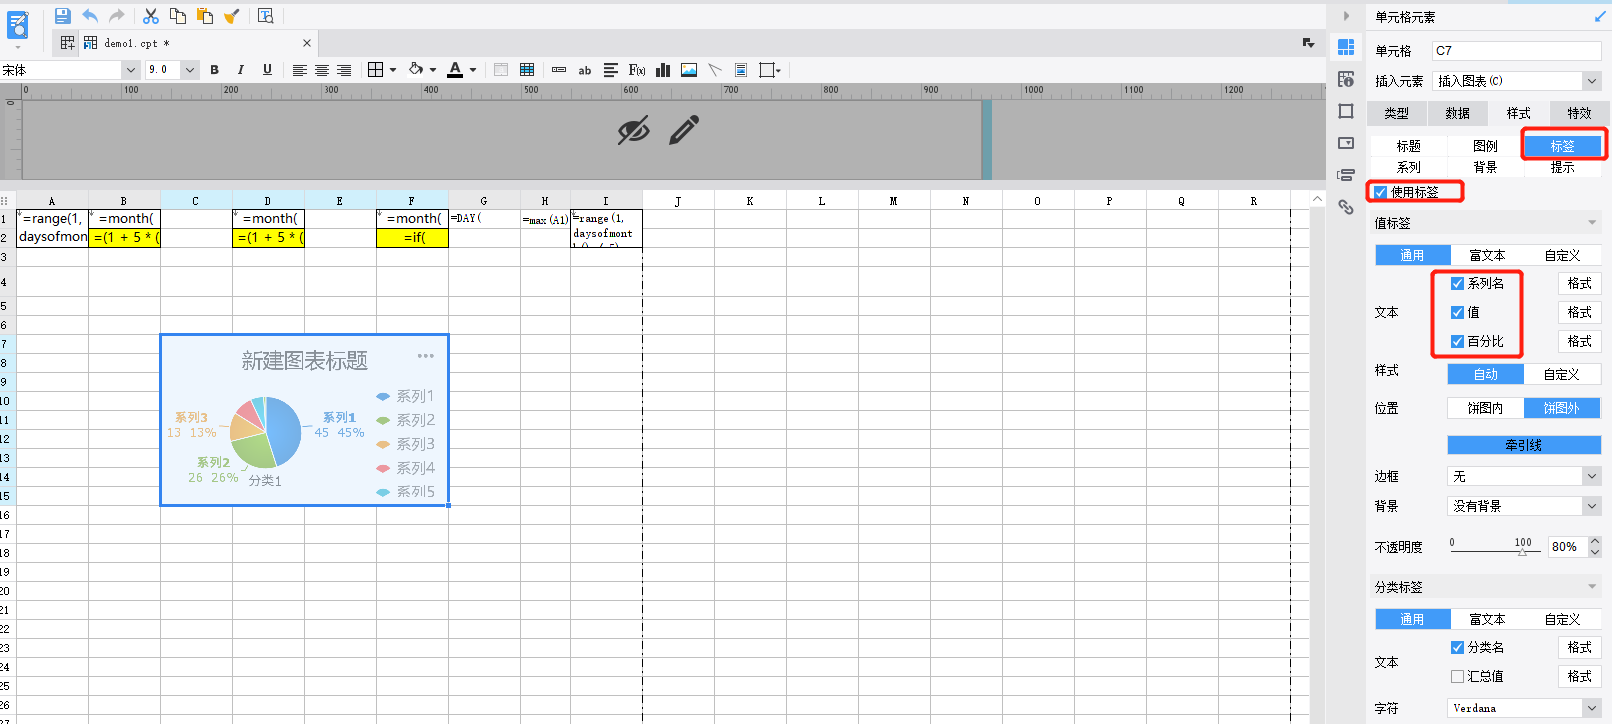The image size is (1612, 724).
Task: Set label position to 饼图内
Action: click(x=1486, y=408)
